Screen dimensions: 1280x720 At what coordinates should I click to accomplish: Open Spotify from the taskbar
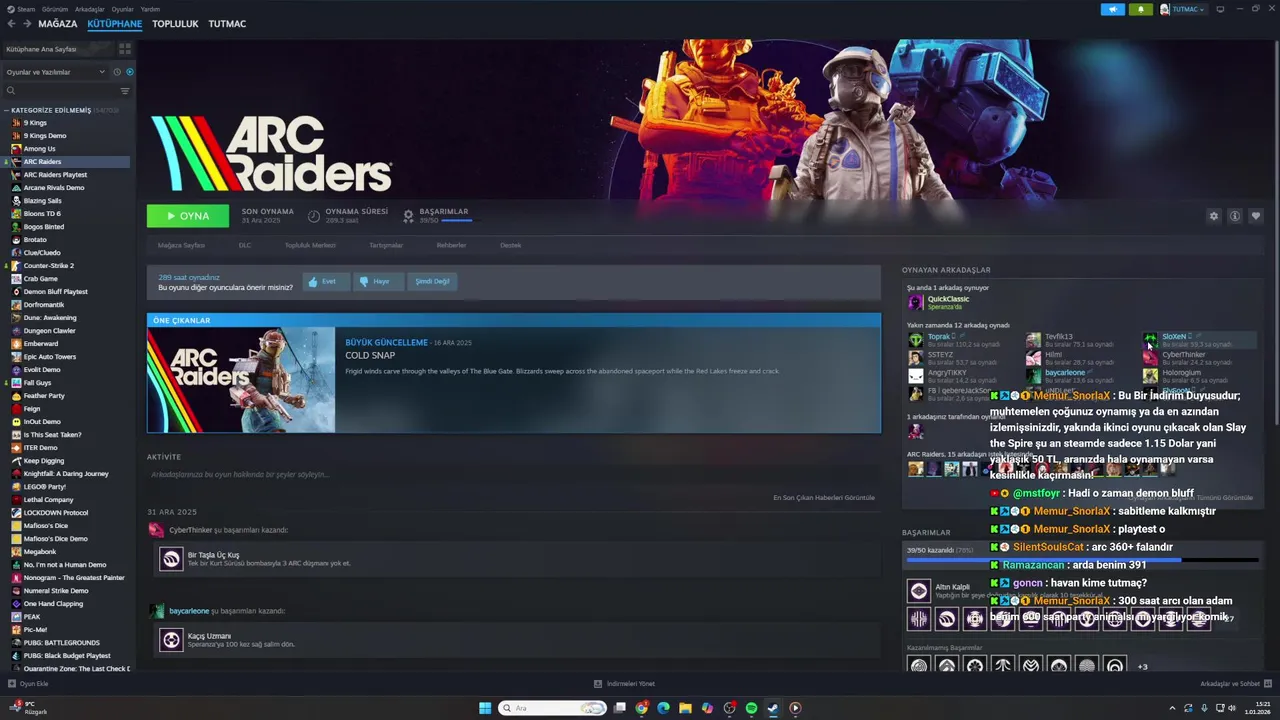[x=751, y=708]
